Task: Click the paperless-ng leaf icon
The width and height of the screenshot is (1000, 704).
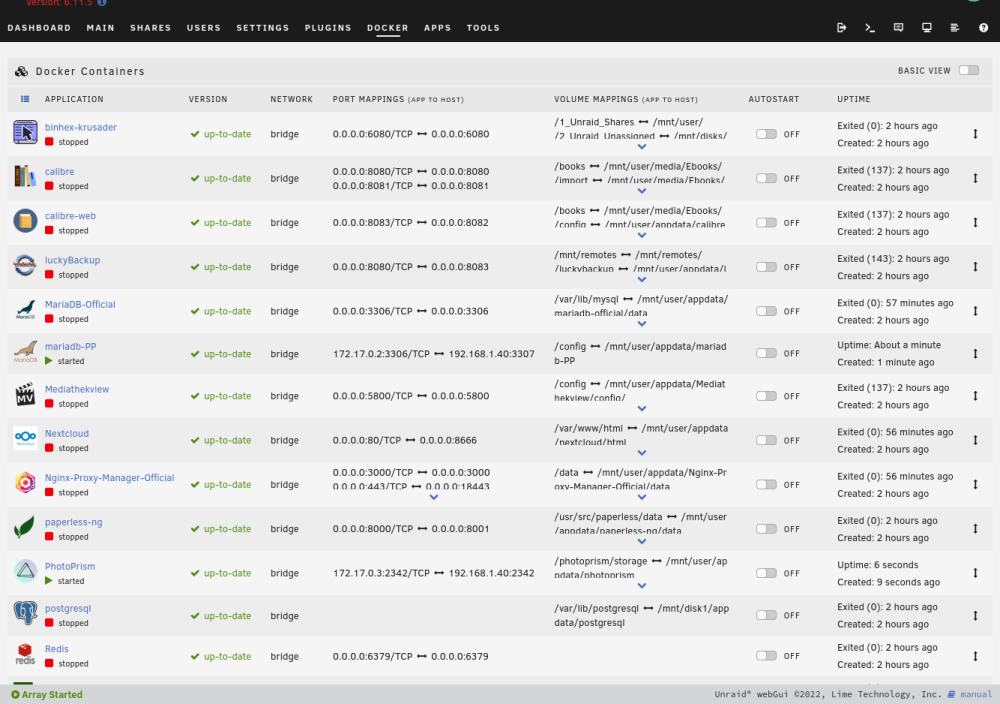Action: [x=26, y=527]
